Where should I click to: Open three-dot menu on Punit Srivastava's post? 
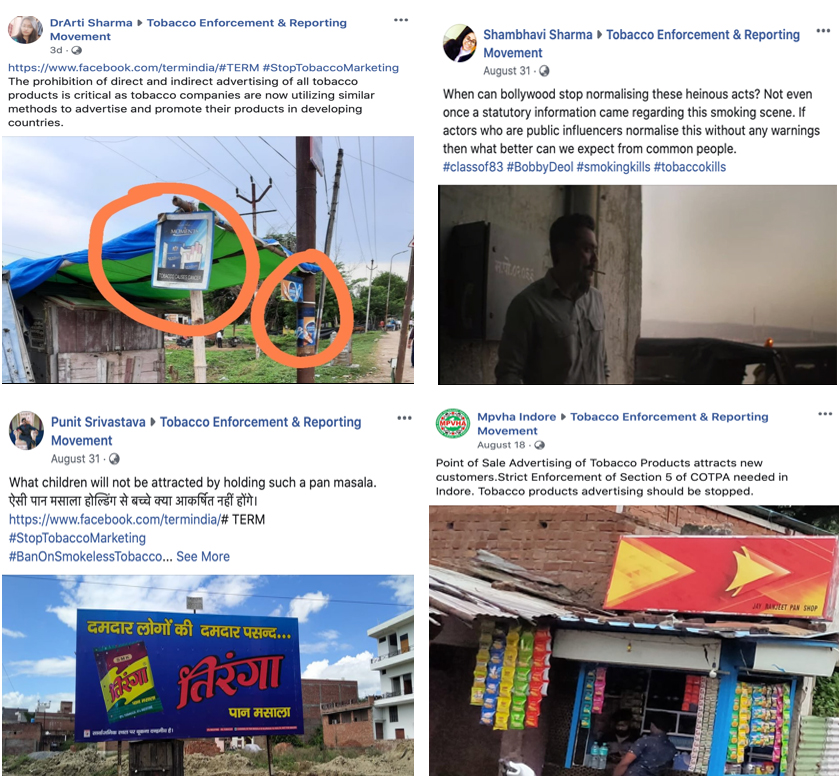(x=405, y=418)
